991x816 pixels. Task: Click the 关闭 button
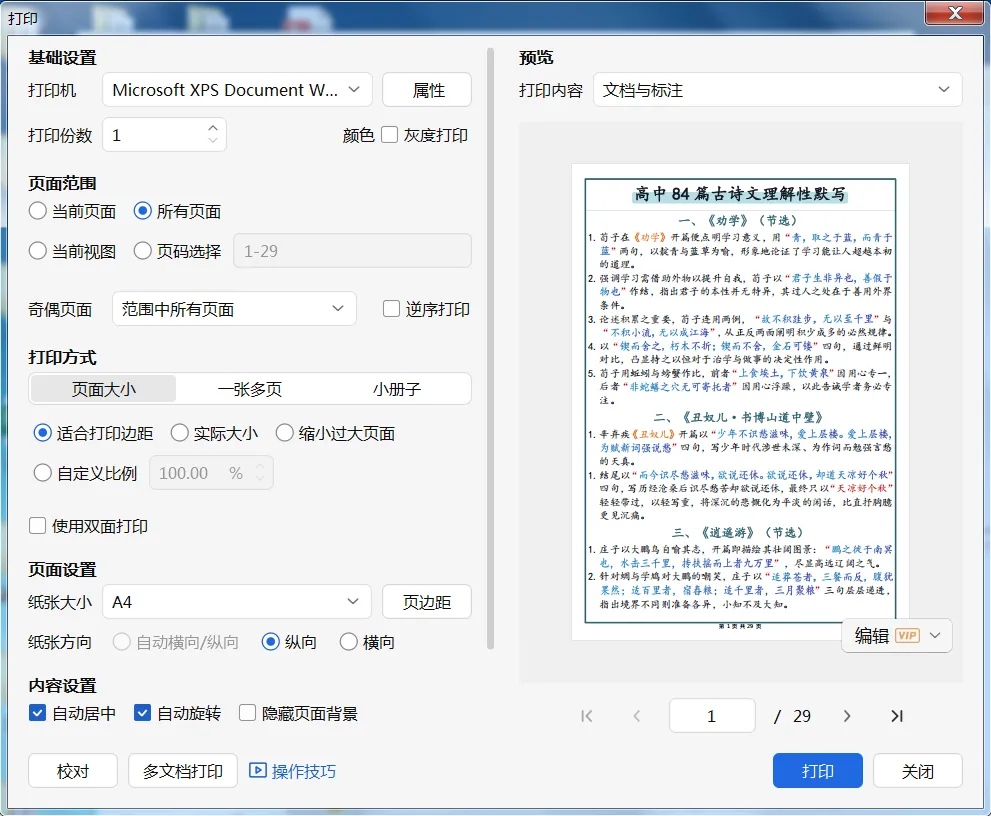click(917, 770)
